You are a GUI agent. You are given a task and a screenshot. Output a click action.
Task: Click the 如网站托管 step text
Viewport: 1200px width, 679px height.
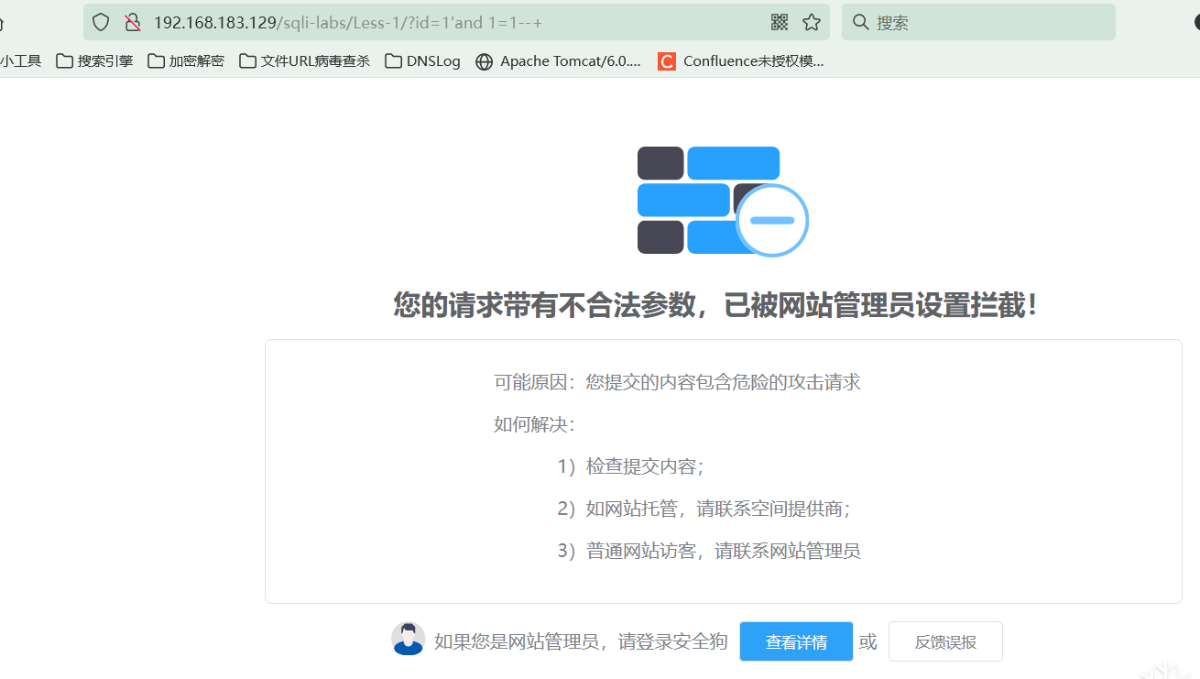704,508
